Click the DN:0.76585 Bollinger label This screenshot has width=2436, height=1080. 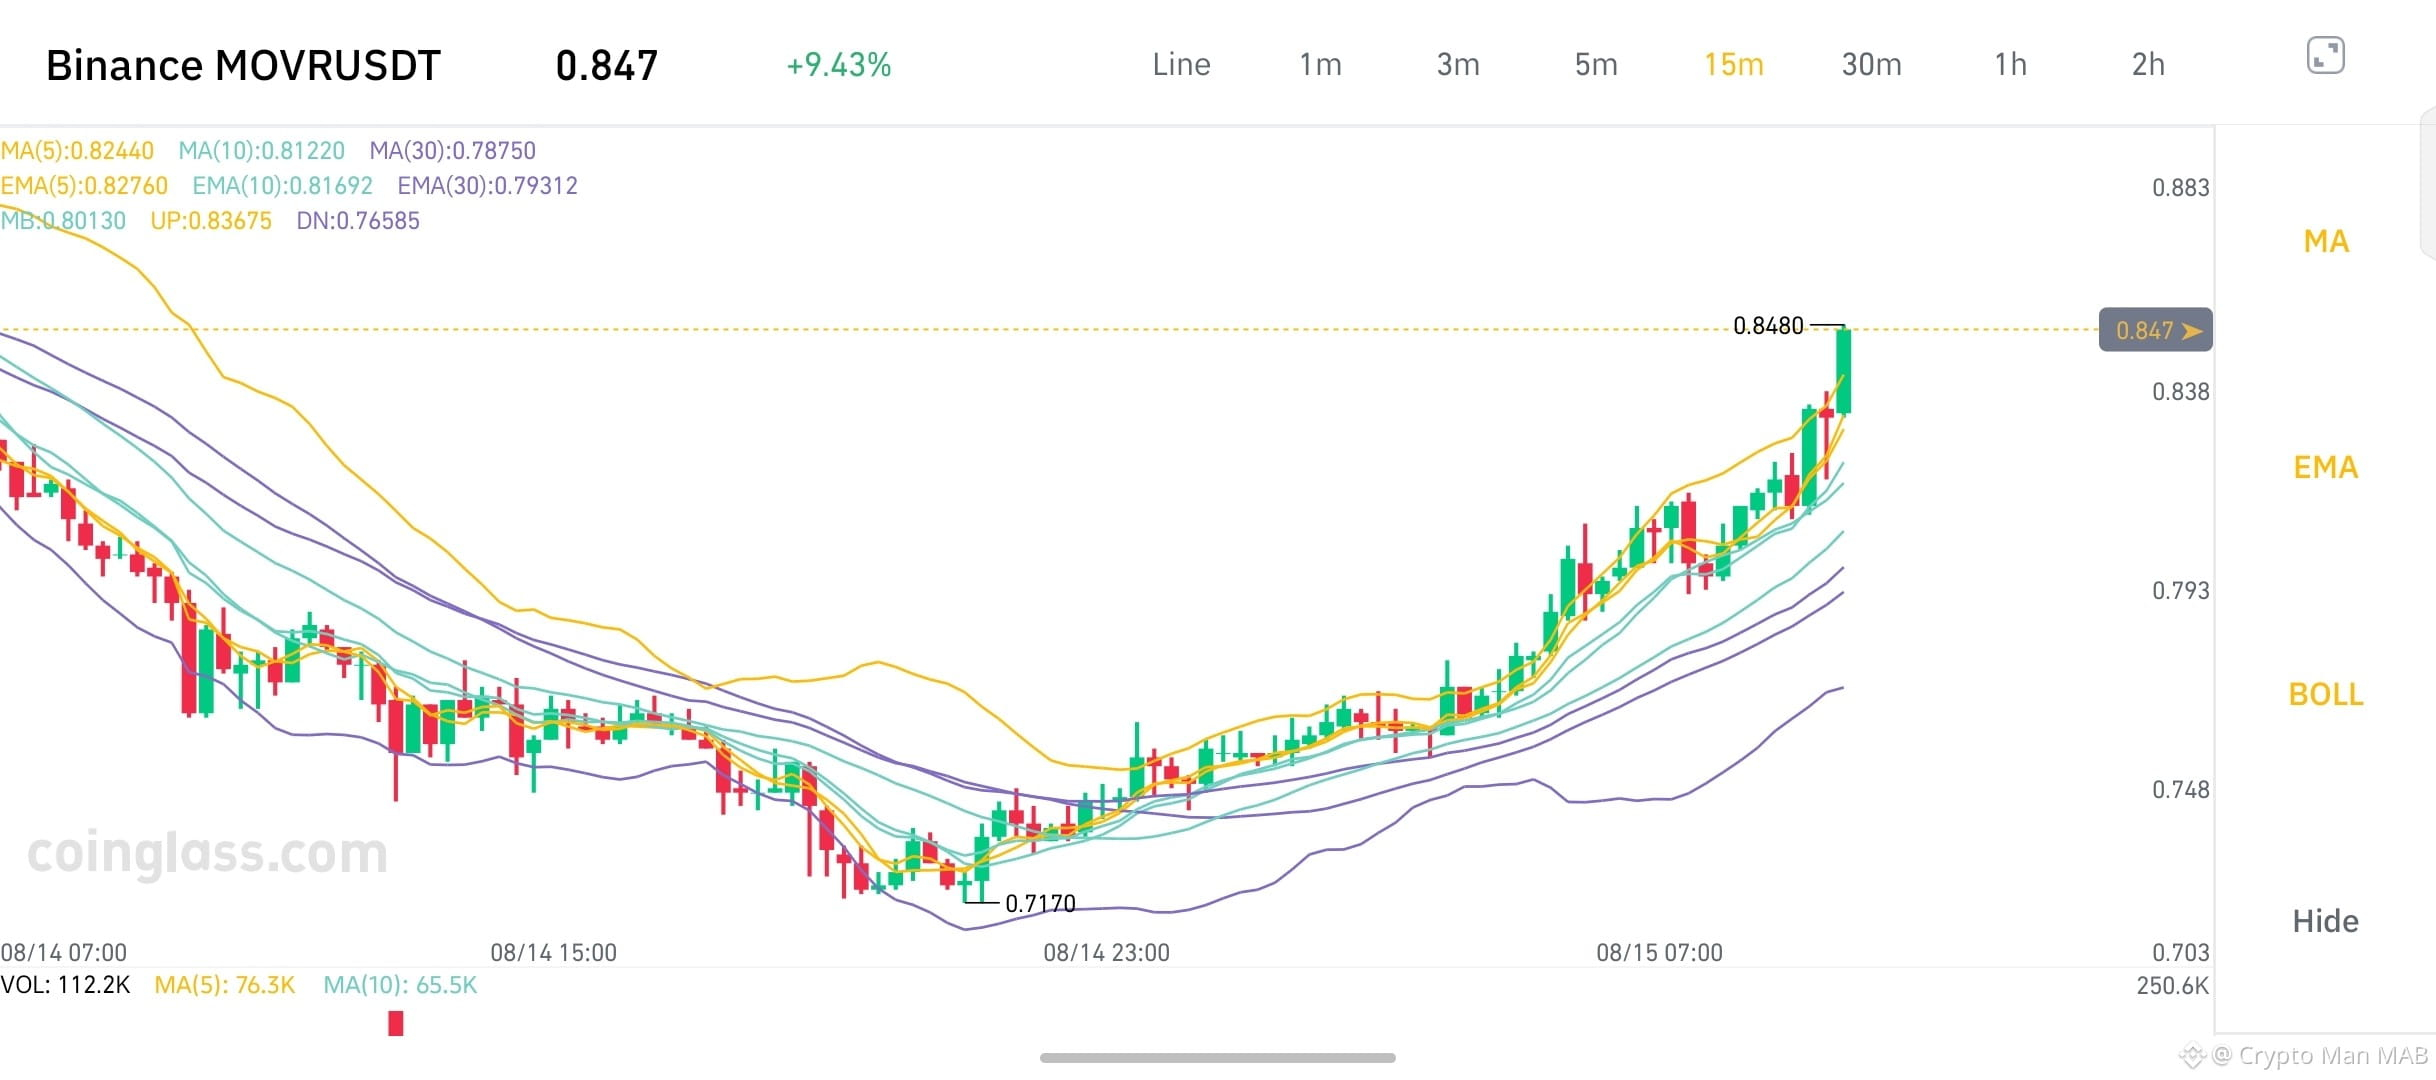[x=358, y=221]
